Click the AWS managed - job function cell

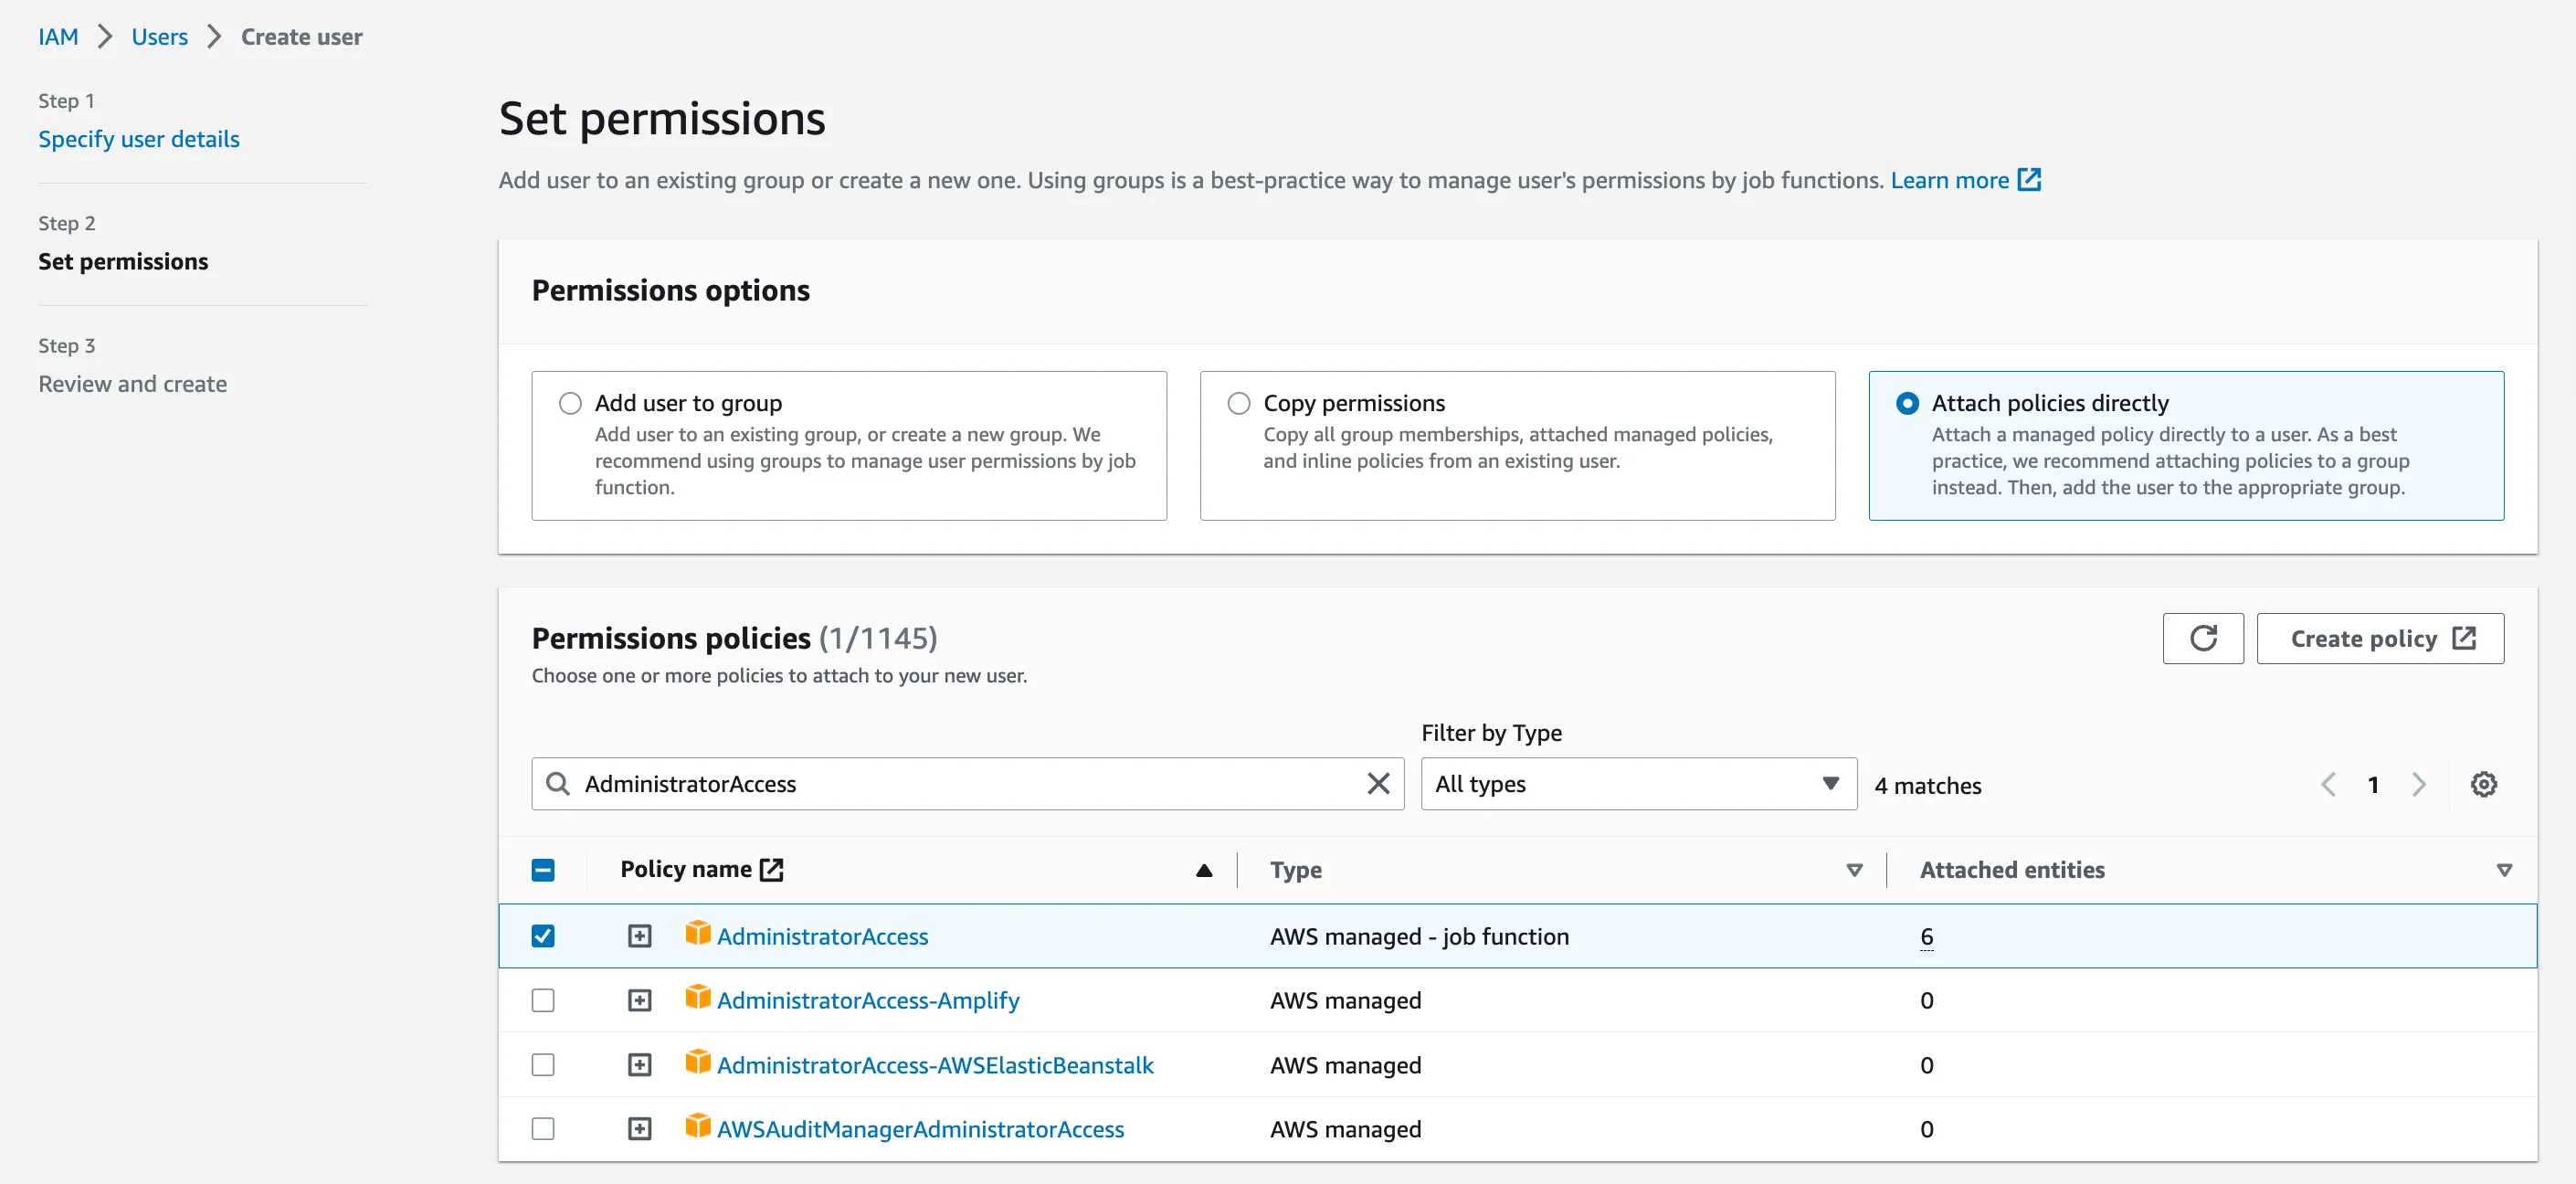(x=1419, y=936)
